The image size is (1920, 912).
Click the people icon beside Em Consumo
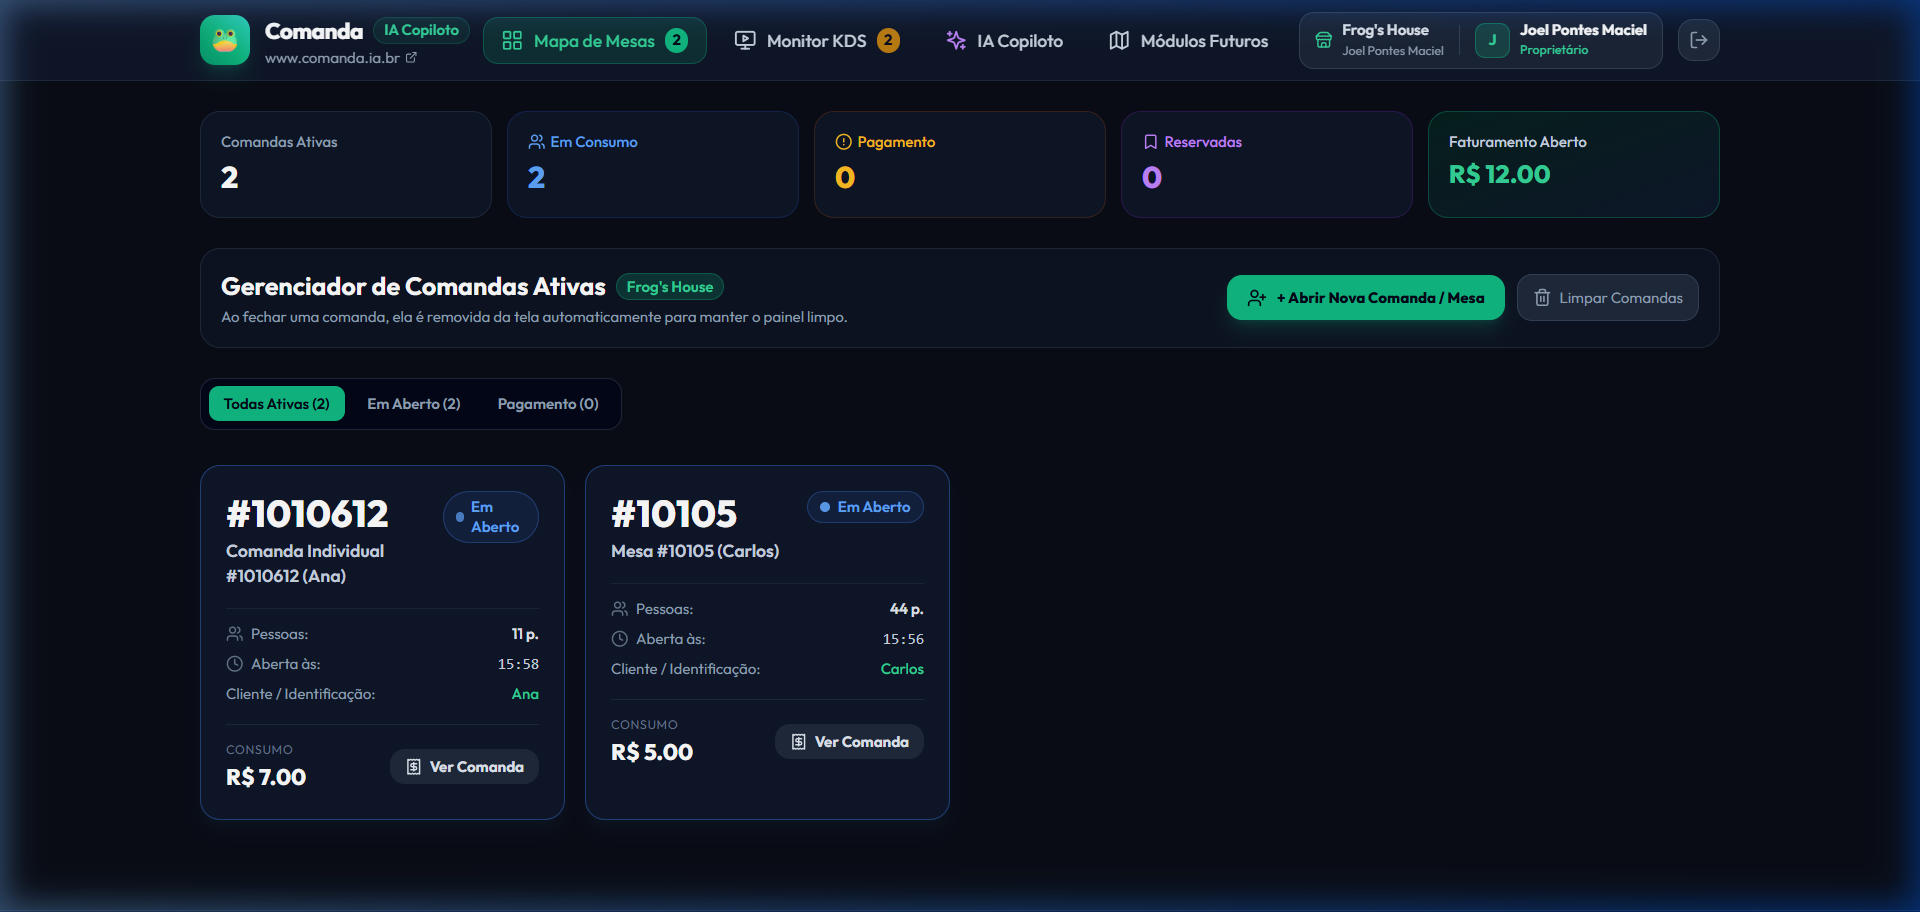[x=536, y=142]
